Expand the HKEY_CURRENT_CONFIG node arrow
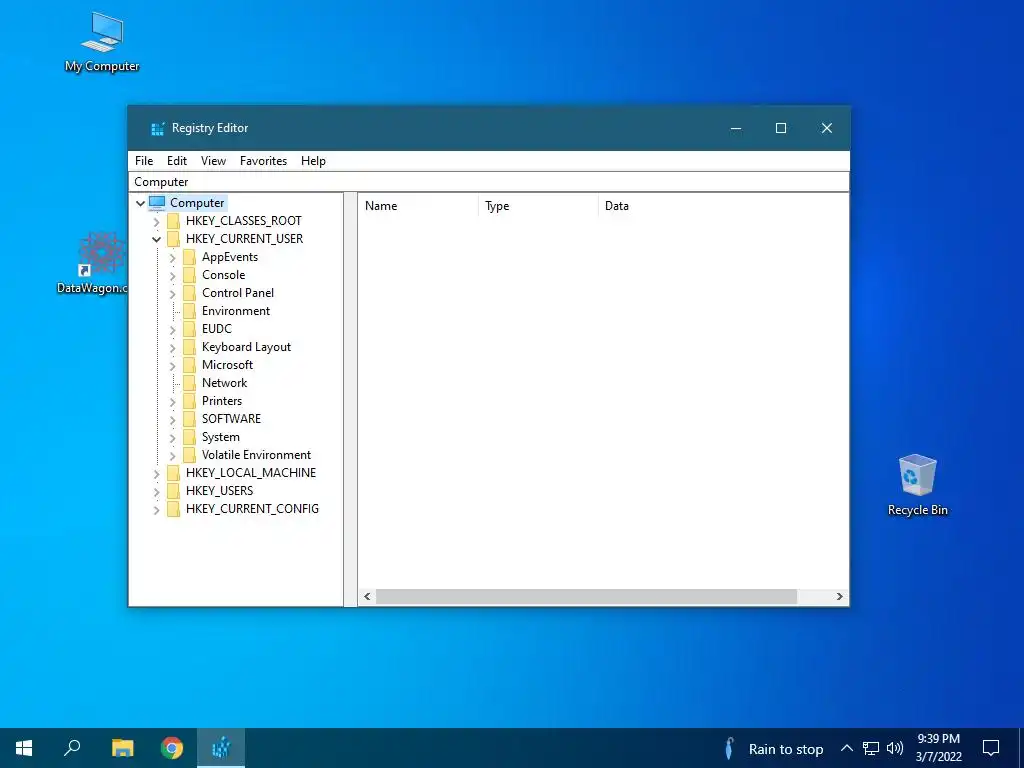Image resolution: width=1024 pixels, height=768 pixels. click(156, 509)
